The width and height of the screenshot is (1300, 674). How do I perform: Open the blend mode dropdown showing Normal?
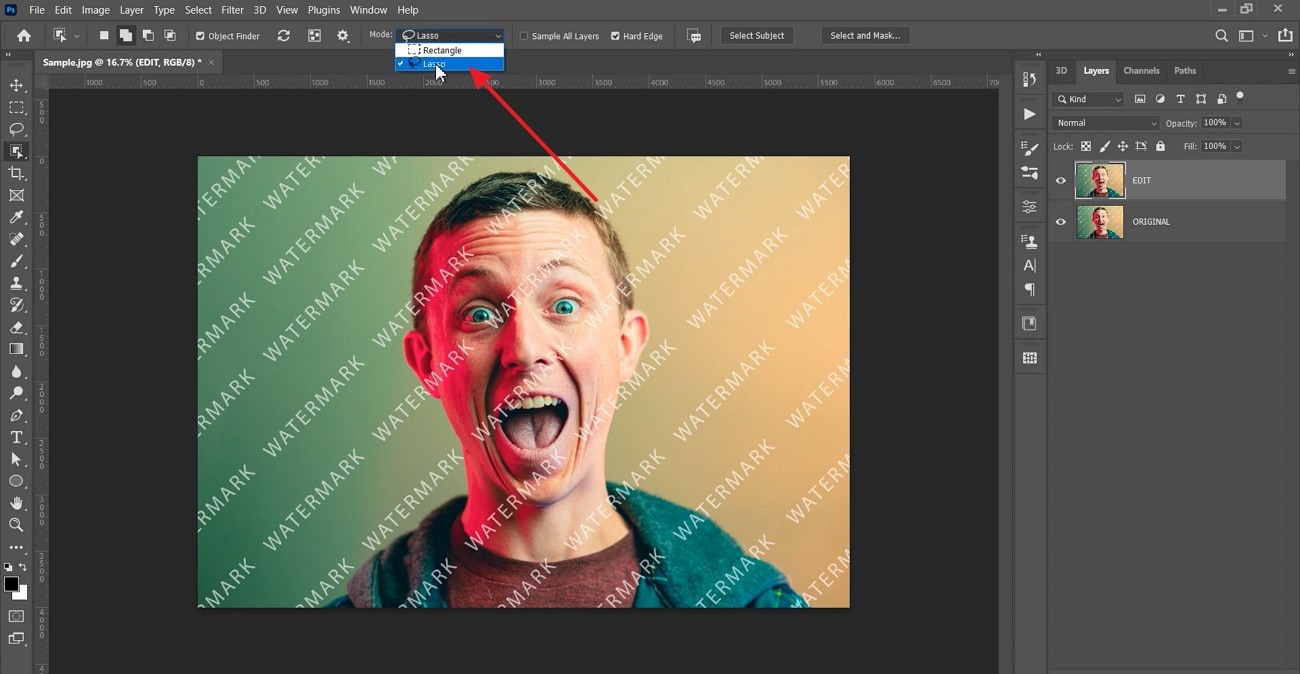point(1105,122)
